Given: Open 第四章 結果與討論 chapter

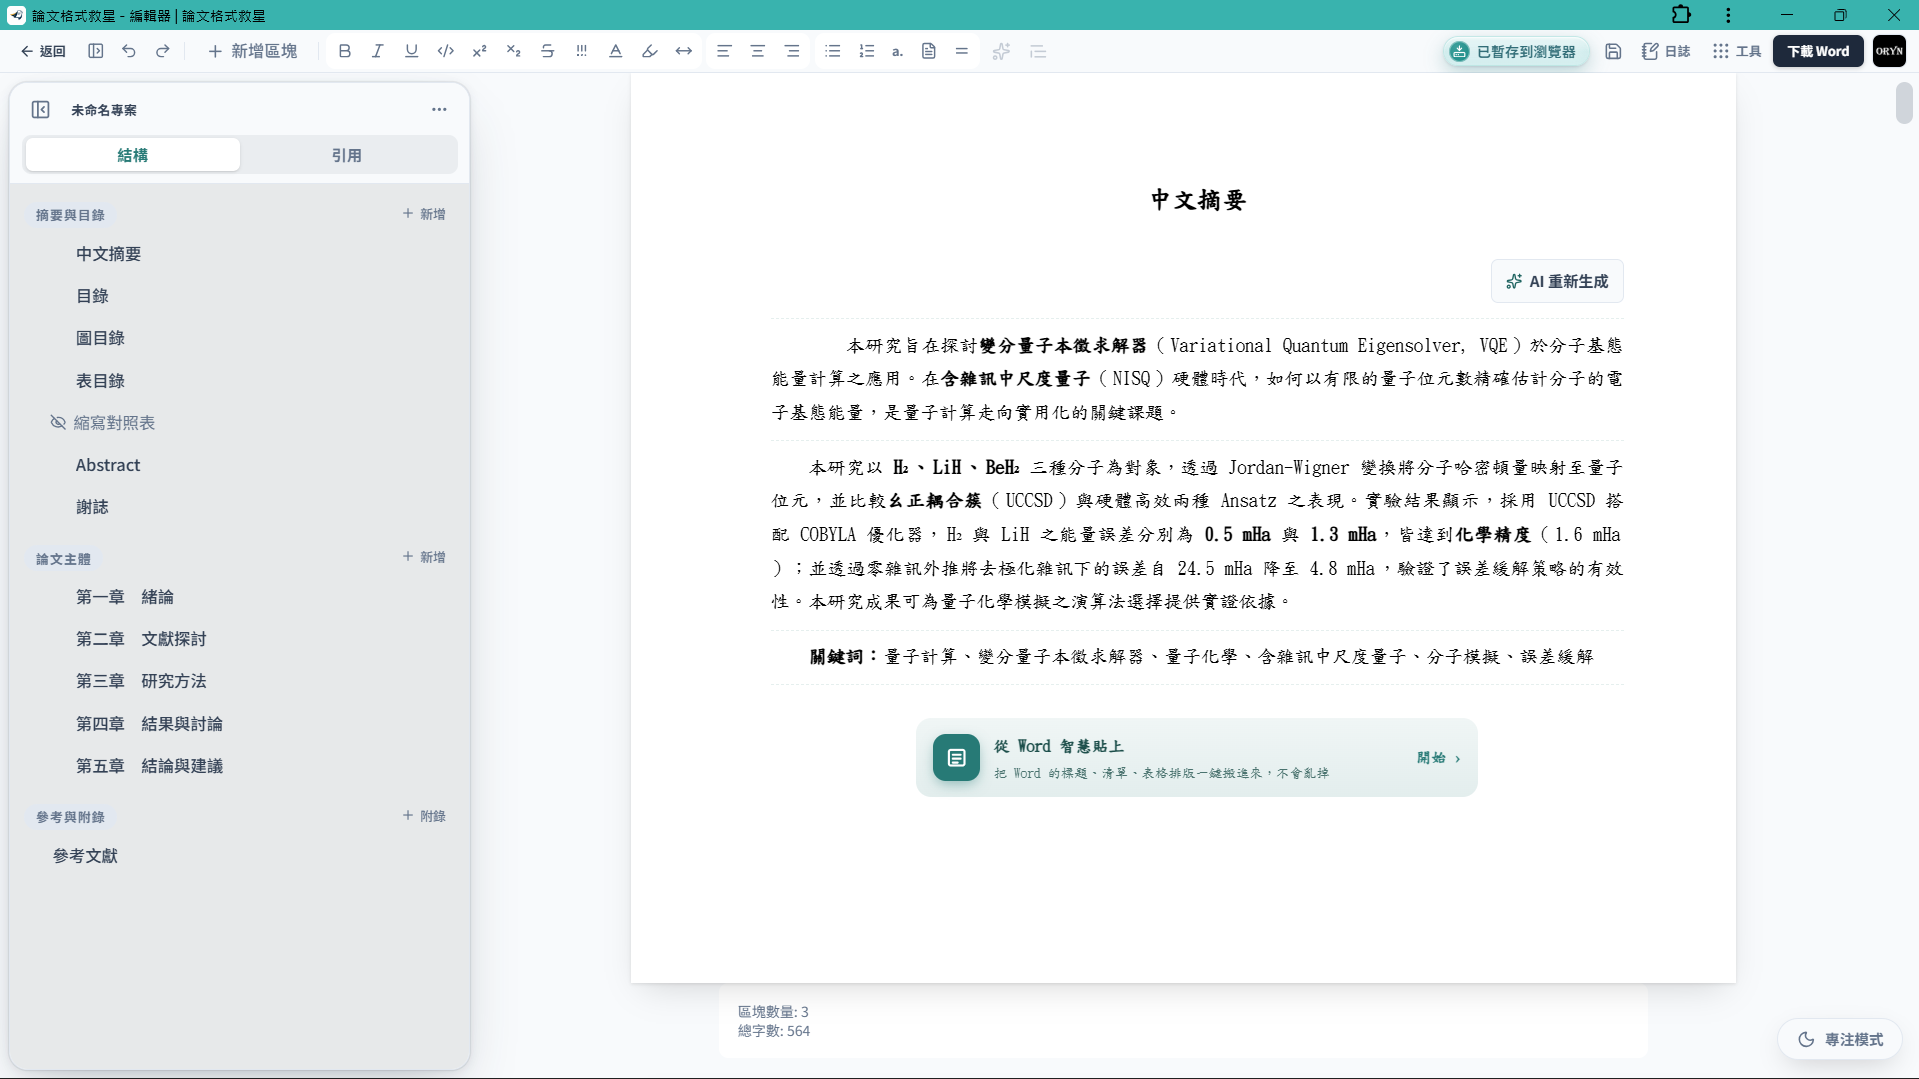Looking at the screenshot, I should coord(149,724).
